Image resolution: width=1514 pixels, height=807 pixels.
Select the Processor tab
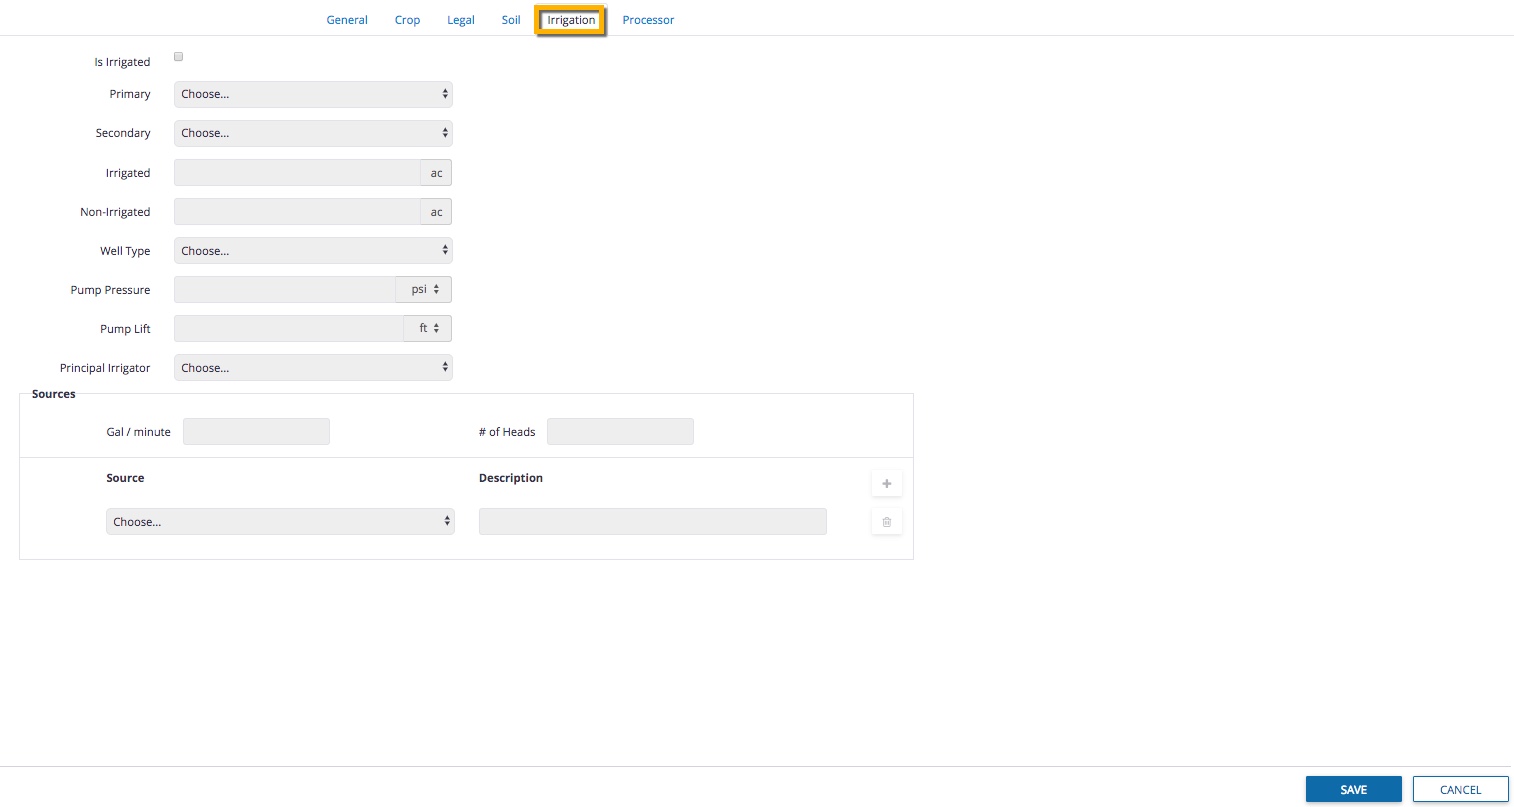coord(648,20)
